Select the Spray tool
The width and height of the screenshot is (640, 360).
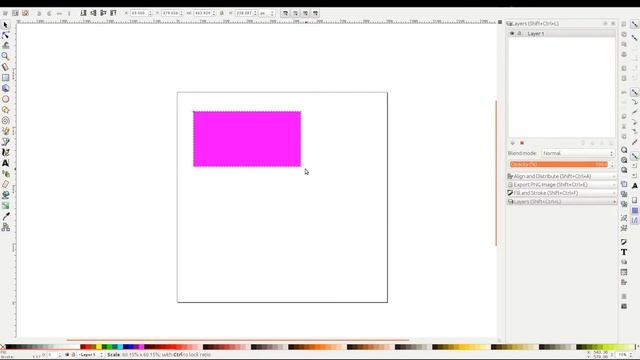tap(5, 174)
